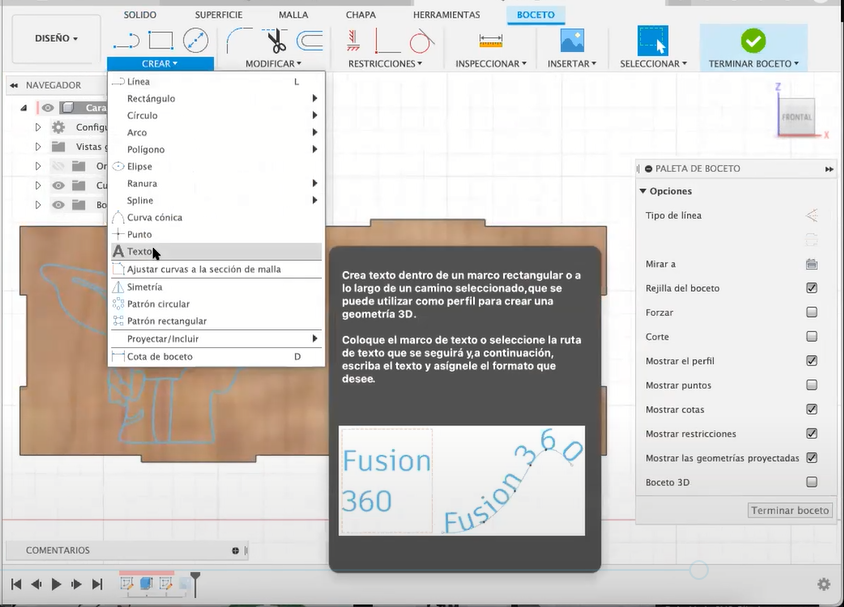
Task: Open the MODIFICAR dropdown menu
Action: click(x=273, y=63)
